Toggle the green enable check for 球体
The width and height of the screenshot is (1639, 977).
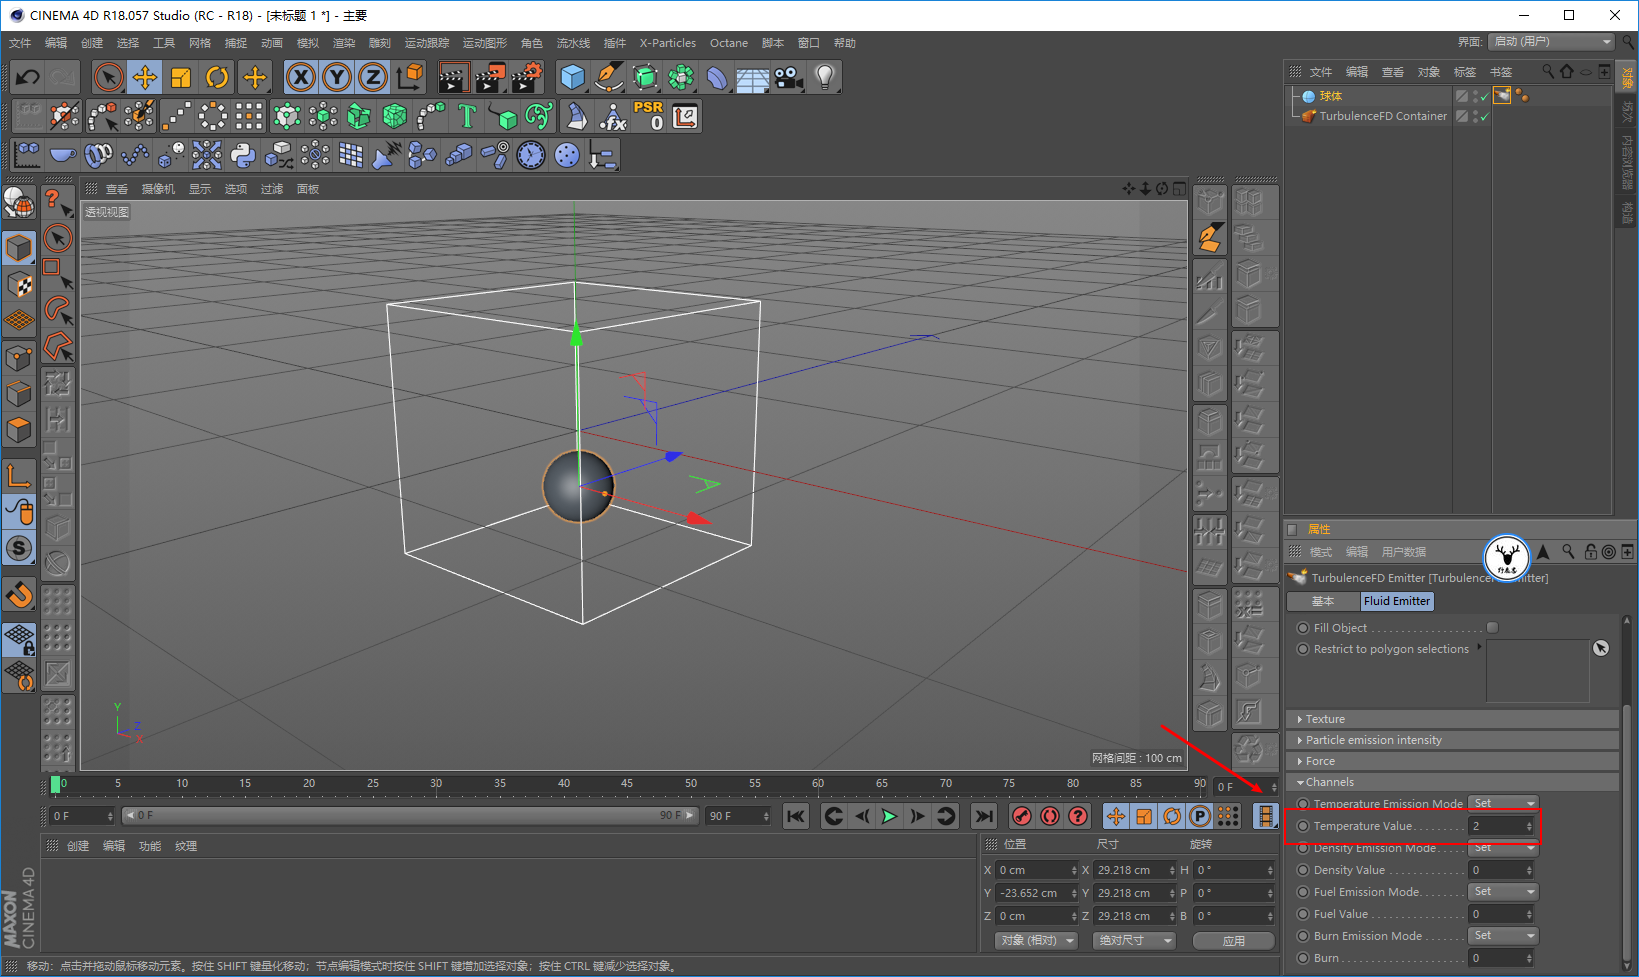[x=1484, y=97]
